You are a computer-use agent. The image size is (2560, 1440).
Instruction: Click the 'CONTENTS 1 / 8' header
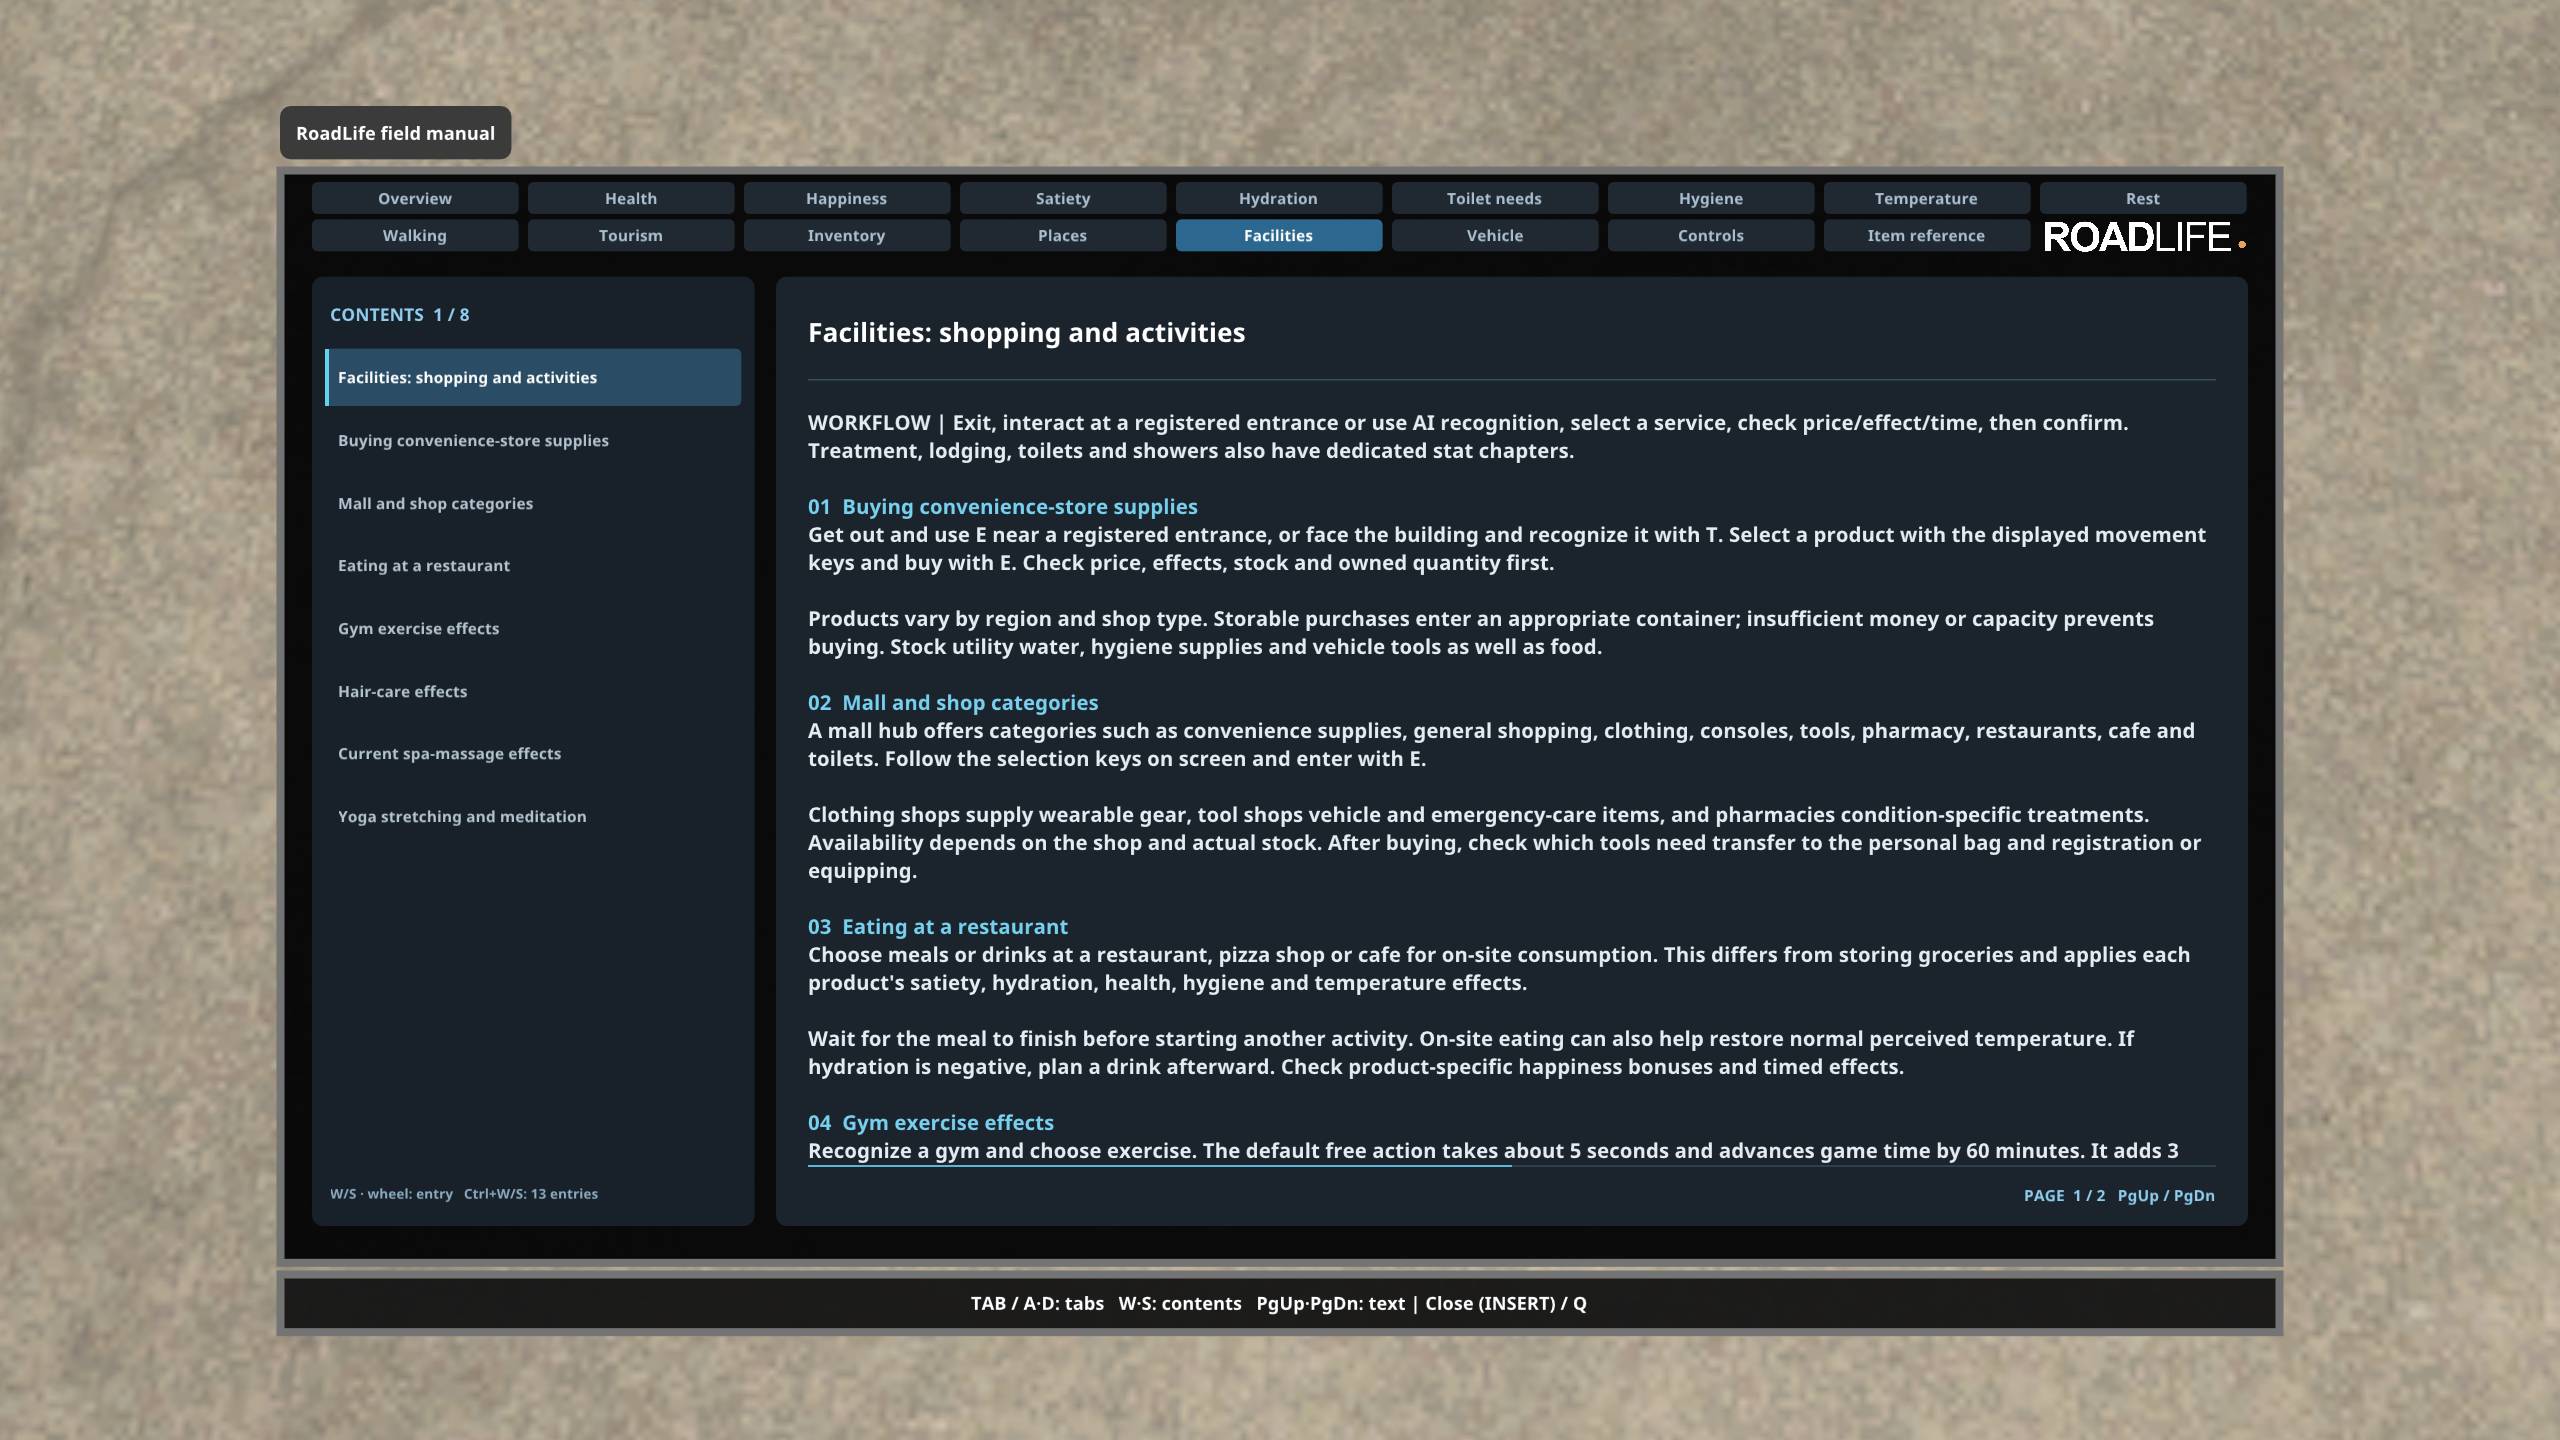400,314
